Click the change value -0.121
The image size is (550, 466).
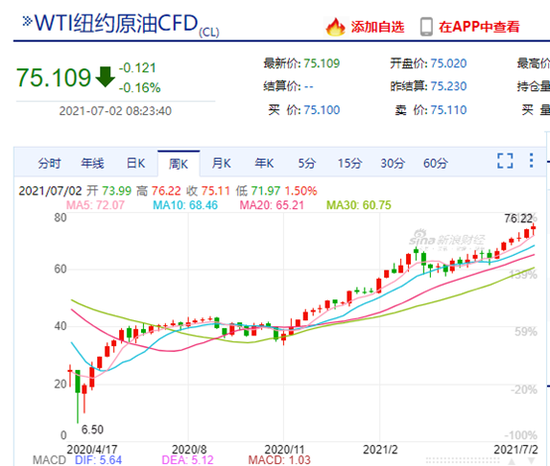coord(137,68)
